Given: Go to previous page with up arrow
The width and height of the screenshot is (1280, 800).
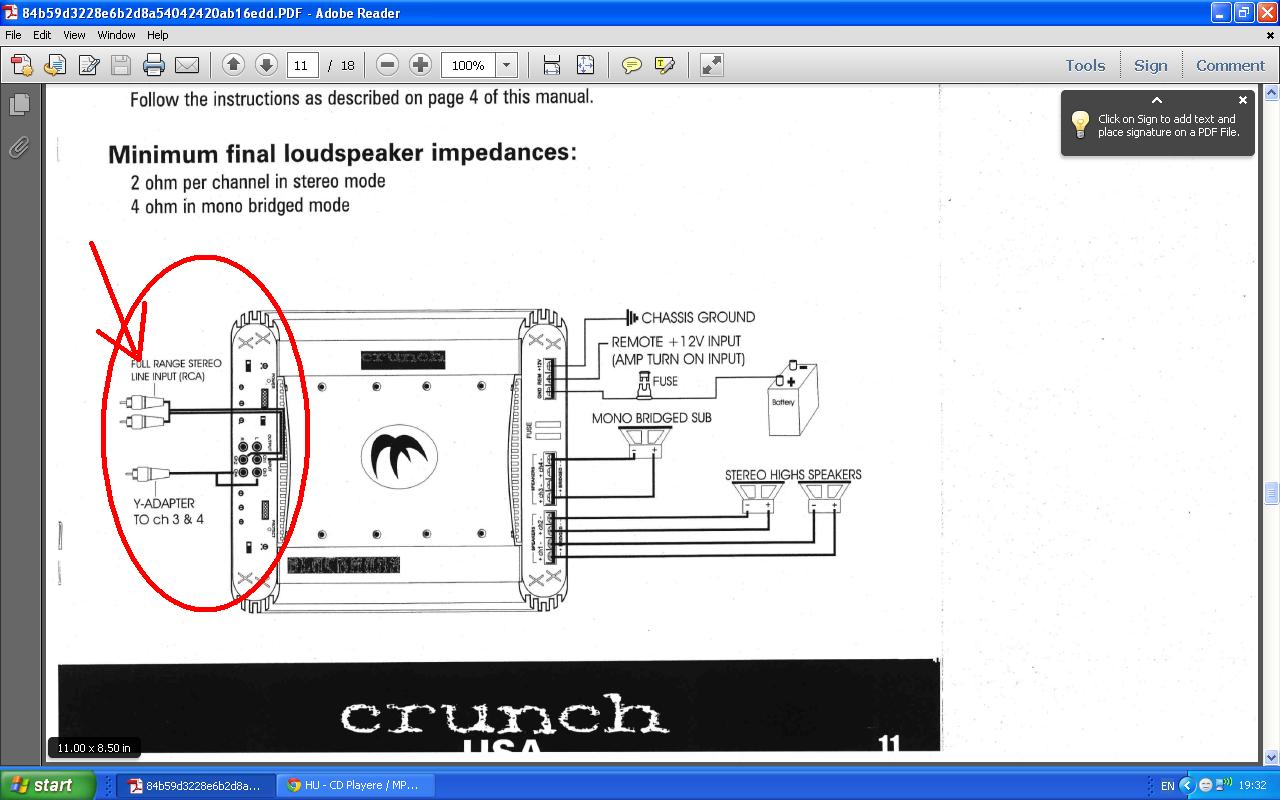Looking at the screenshot, I should 233,65.
